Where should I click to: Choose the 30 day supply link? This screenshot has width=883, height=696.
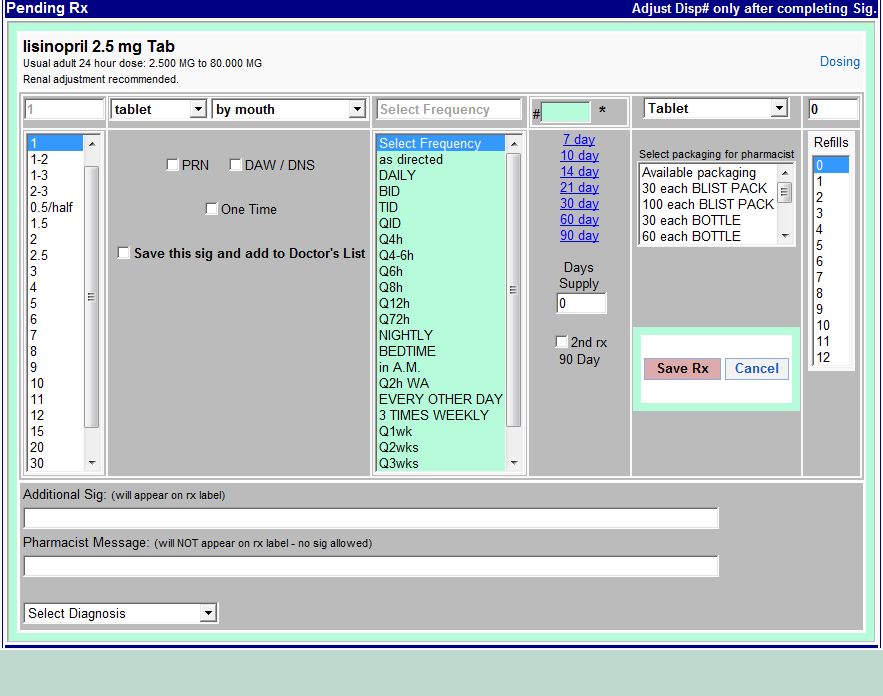[x=579, y=203]
